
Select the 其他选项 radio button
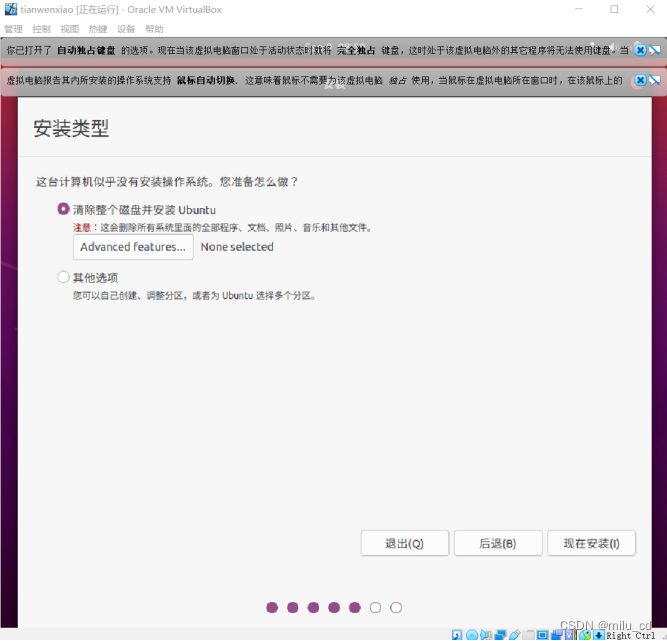click(63, 277)
